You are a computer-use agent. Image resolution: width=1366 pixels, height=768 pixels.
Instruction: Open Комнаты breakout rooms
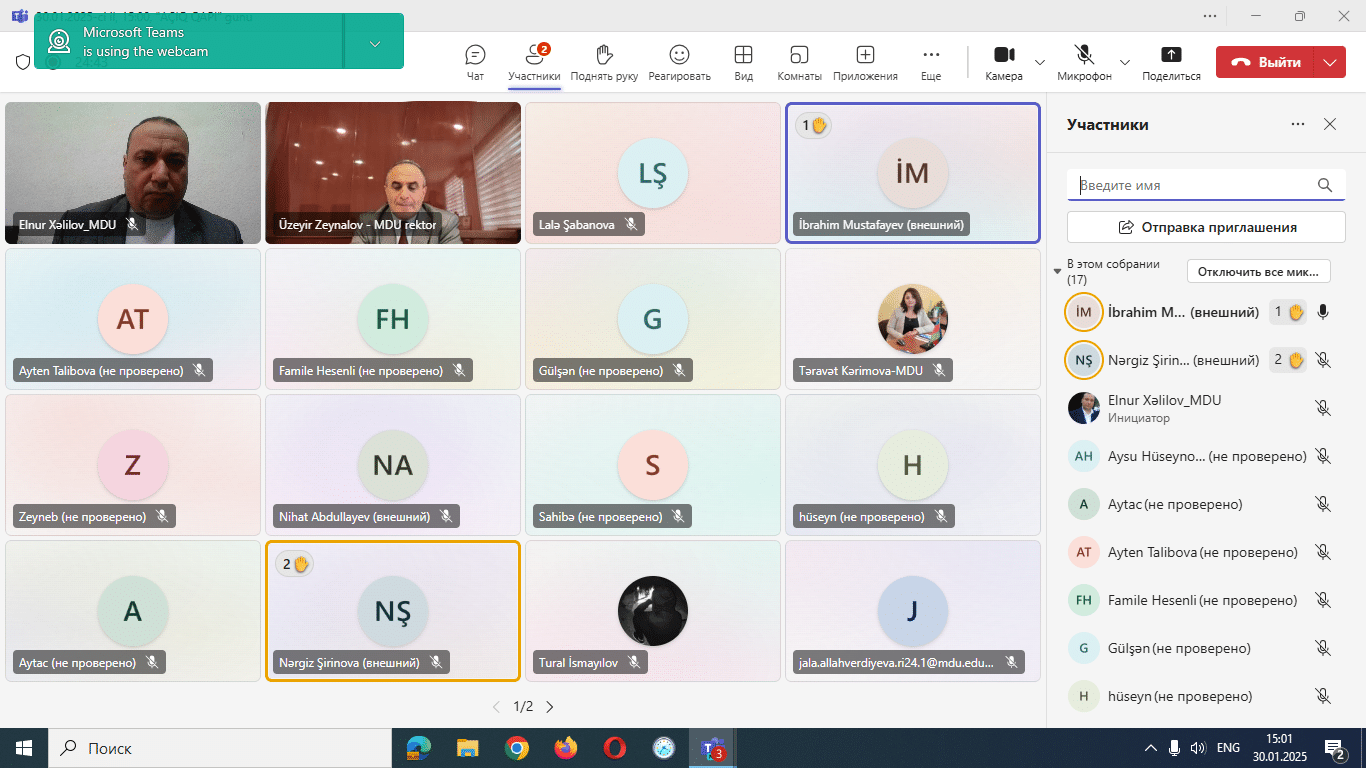point(799,56)
